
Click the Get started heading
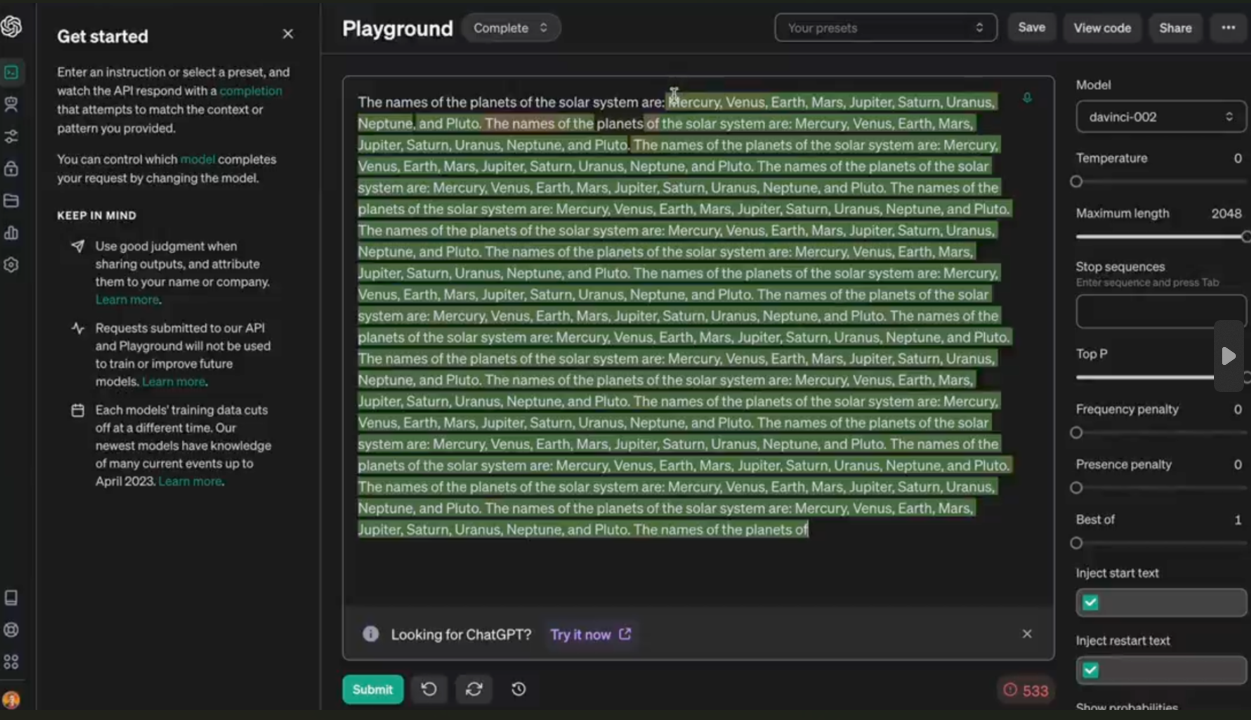102,36
